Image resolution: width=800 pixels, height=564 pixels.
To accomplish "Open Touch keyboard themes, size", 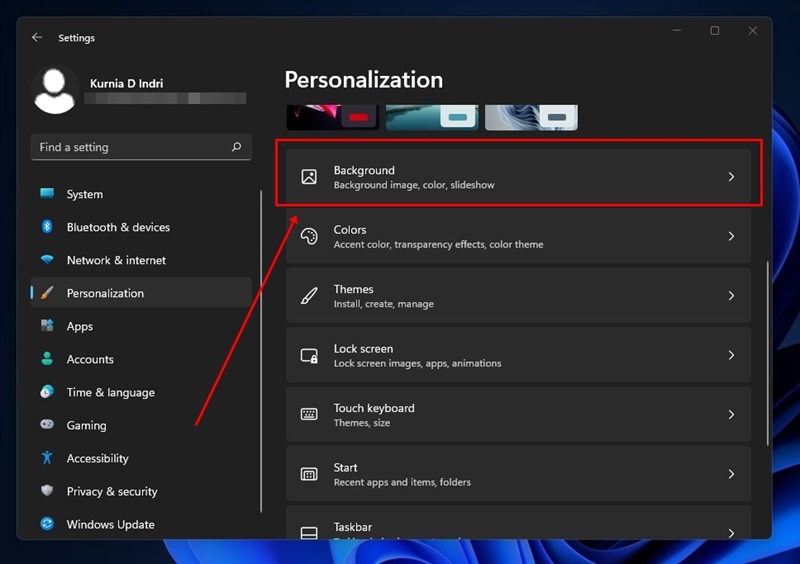I will point(518,414).
